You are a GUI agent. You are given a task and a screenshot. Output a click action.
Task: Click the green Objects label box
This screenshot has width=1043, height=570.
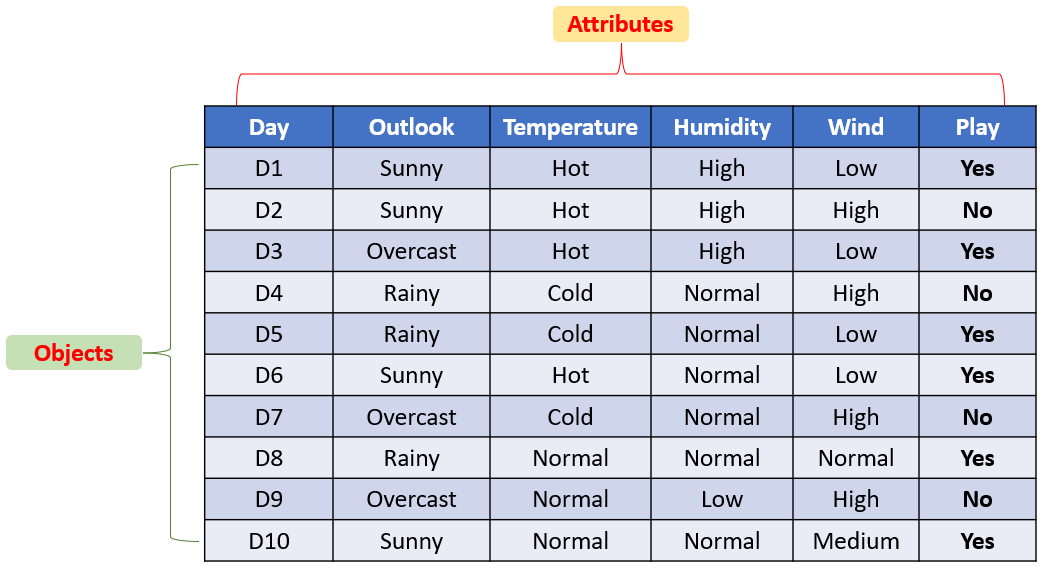[74, 353]
